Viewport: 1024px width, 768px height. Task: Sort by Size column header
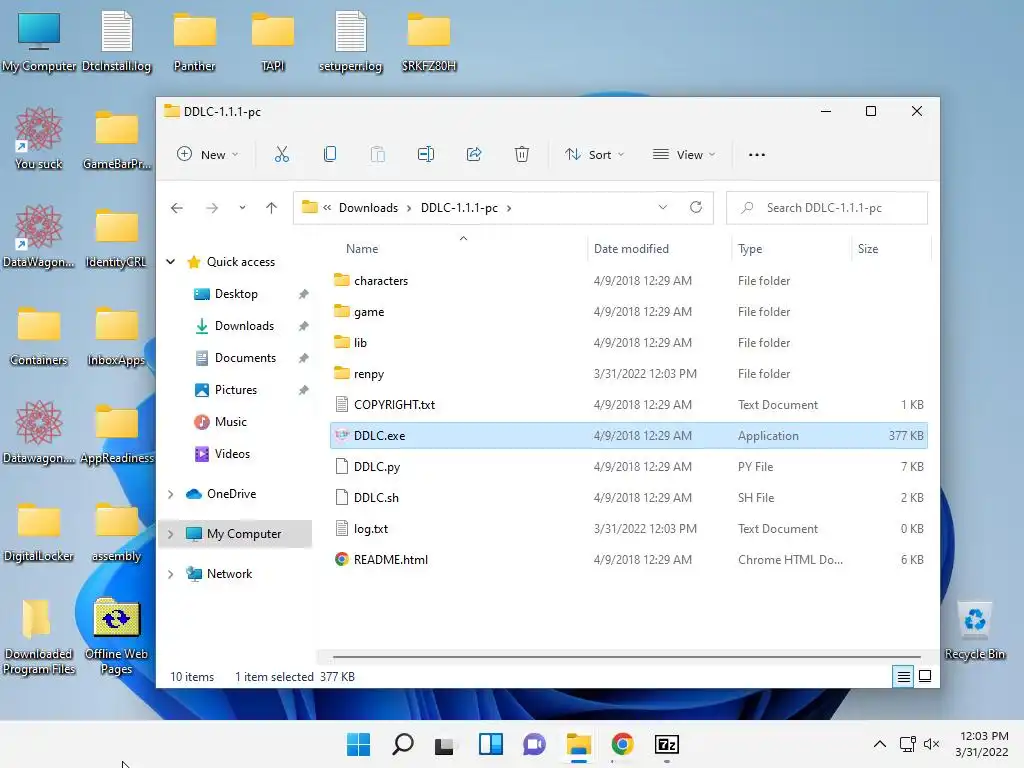pyautogui.click(x=868, y=249)
